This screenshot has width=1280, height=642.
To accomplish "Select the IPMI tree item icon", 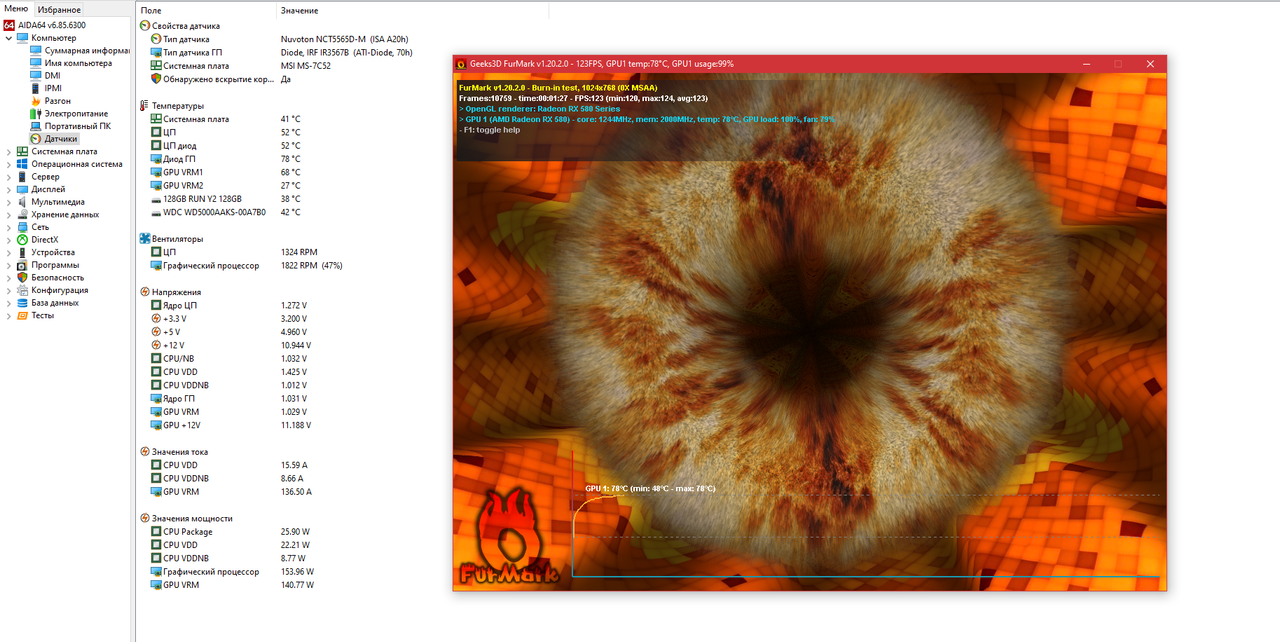I will click(36, 88).
